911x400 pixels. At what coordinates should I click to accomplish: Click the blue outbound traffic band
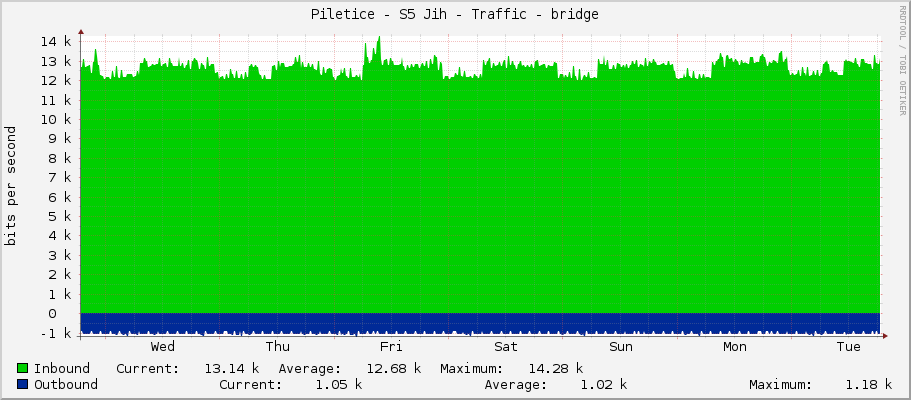click(x=480, y=323)
